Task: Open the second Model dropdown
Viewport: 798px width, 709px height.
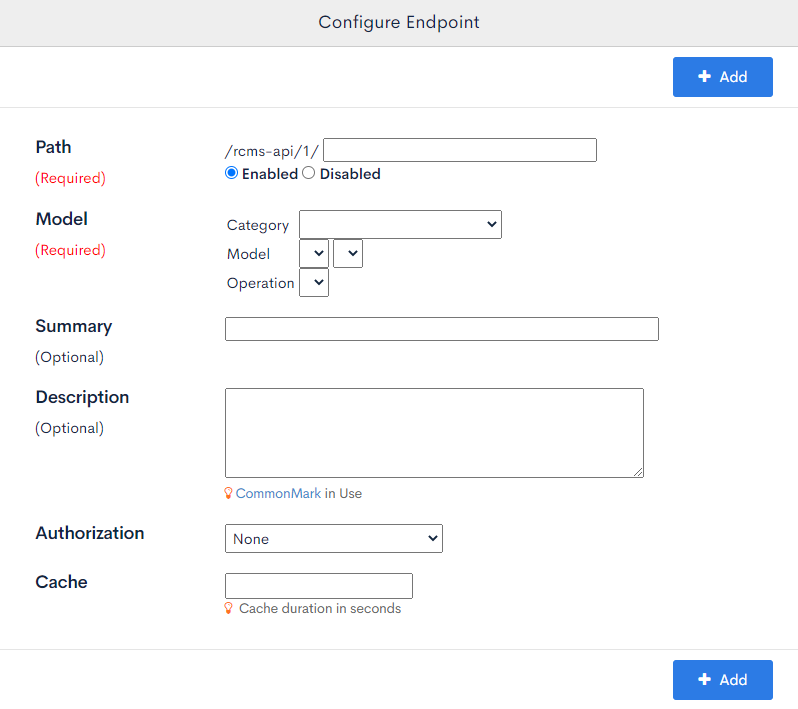Action: pos(348,253)
